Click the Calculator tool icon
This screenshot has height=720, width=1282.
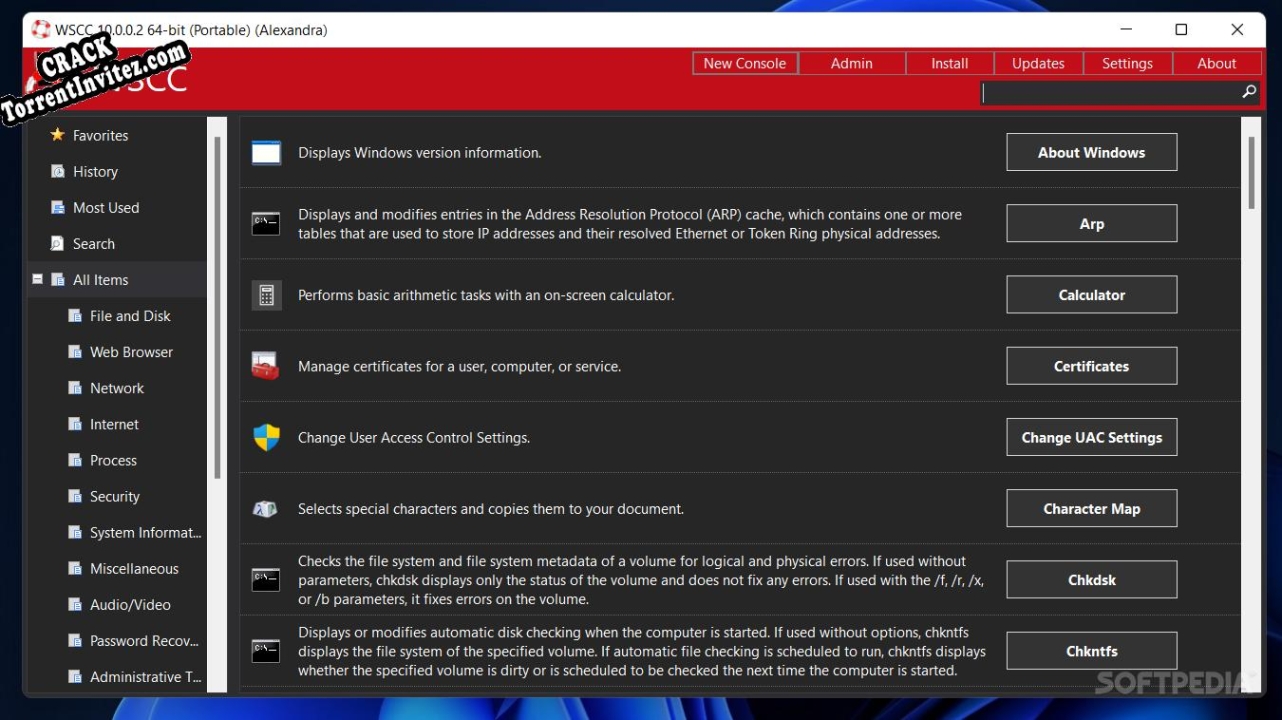coord(266,294)
